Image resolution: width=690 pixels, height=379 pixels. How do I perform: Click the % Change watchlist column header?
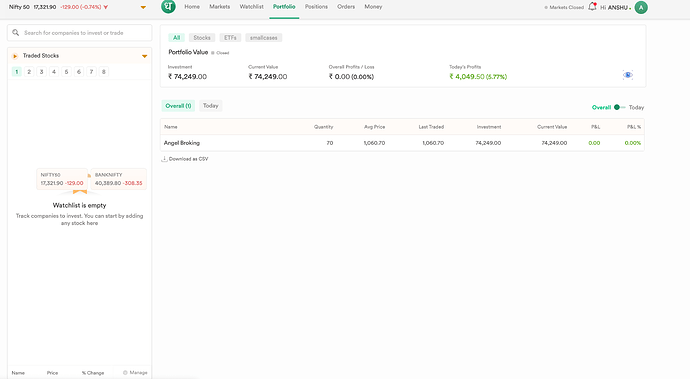tap(93, 373)
